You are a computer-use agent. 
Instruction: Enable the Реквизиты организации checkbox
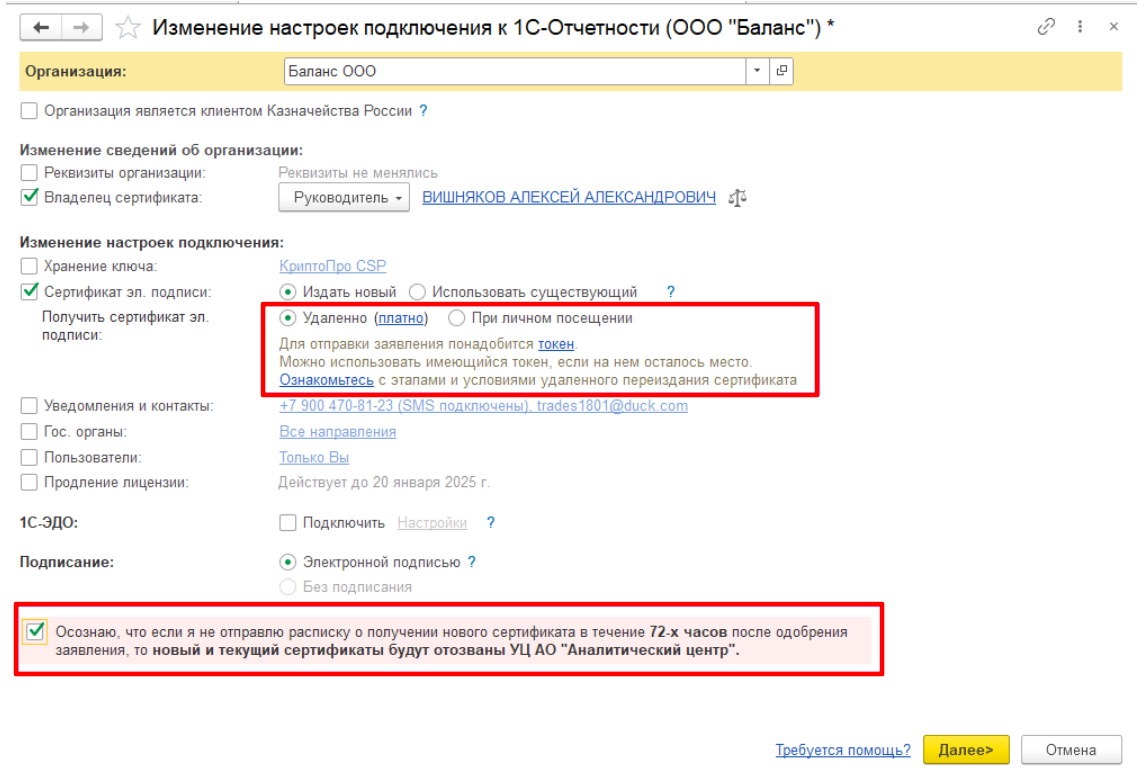(29, 173)
